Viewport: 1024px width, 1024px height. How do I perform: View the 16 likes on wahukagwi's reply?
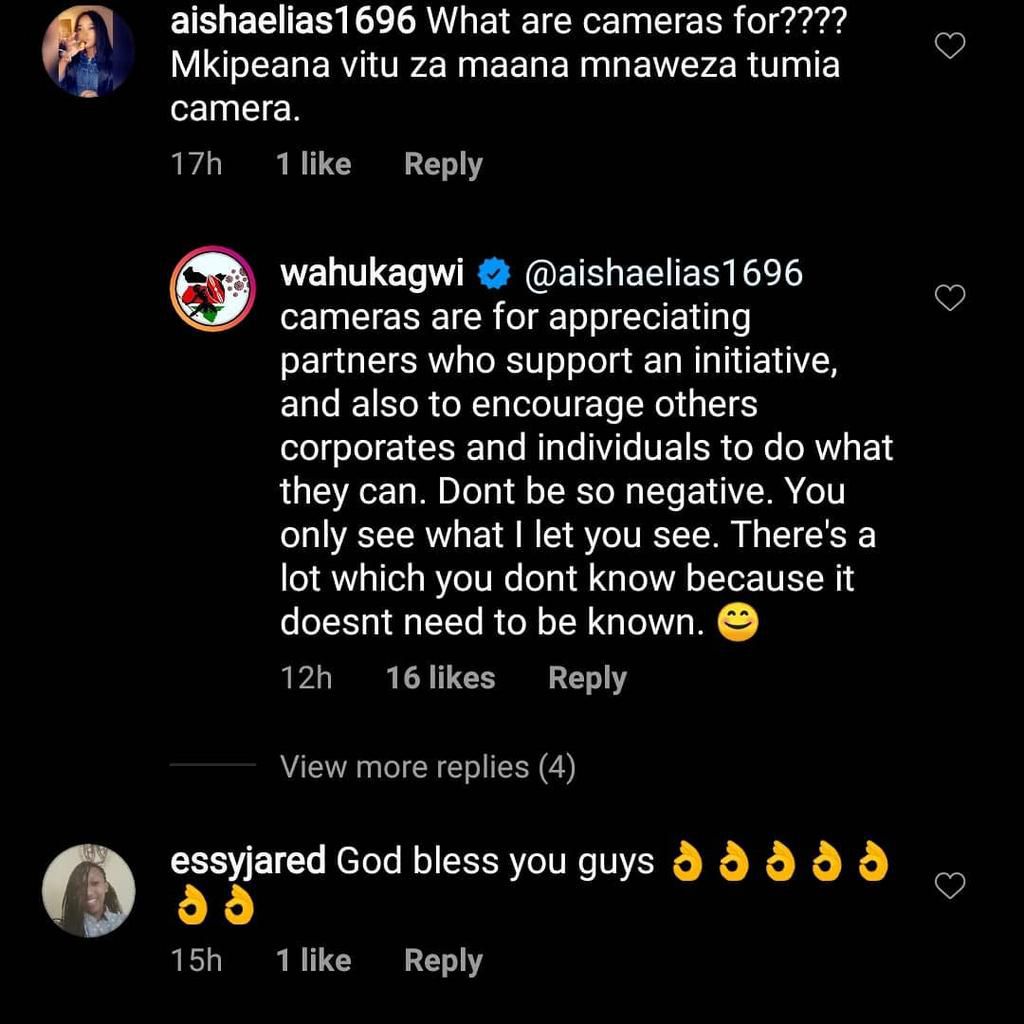point(440,677)
